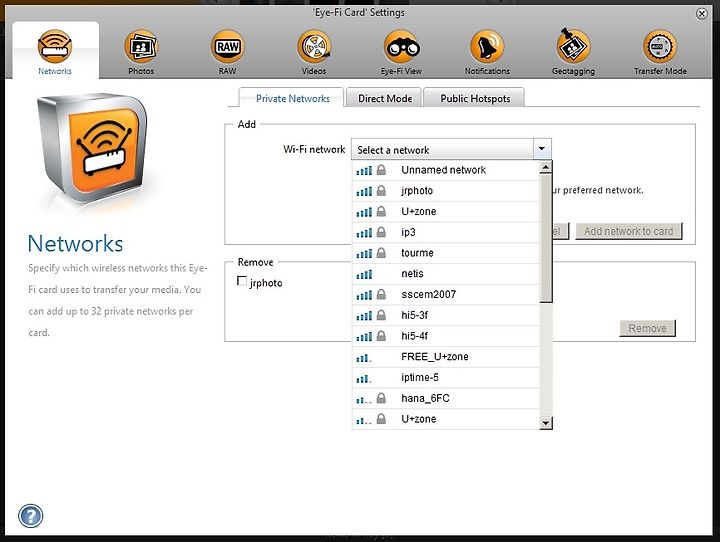Click the Select a network combo box
This screenshot has width=720, height=542.
point(451,149)
